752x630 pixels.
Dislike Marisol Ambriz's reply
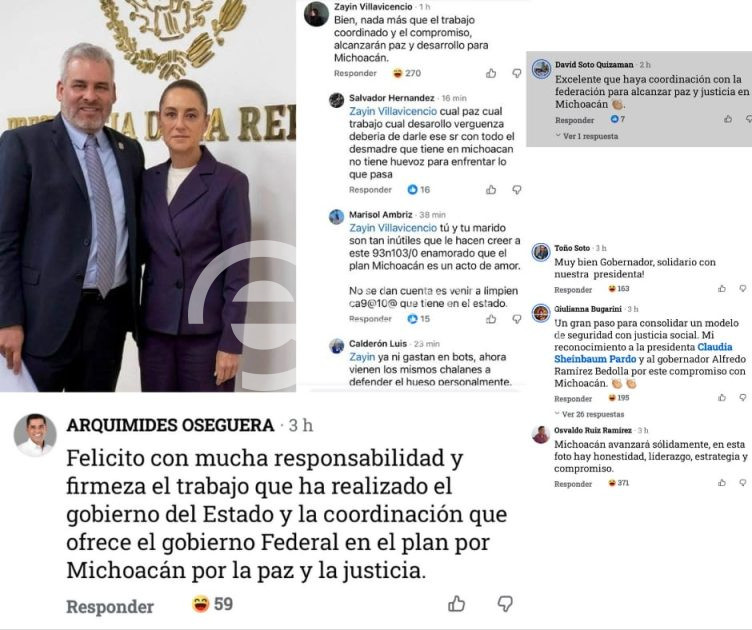click(517, 319)
